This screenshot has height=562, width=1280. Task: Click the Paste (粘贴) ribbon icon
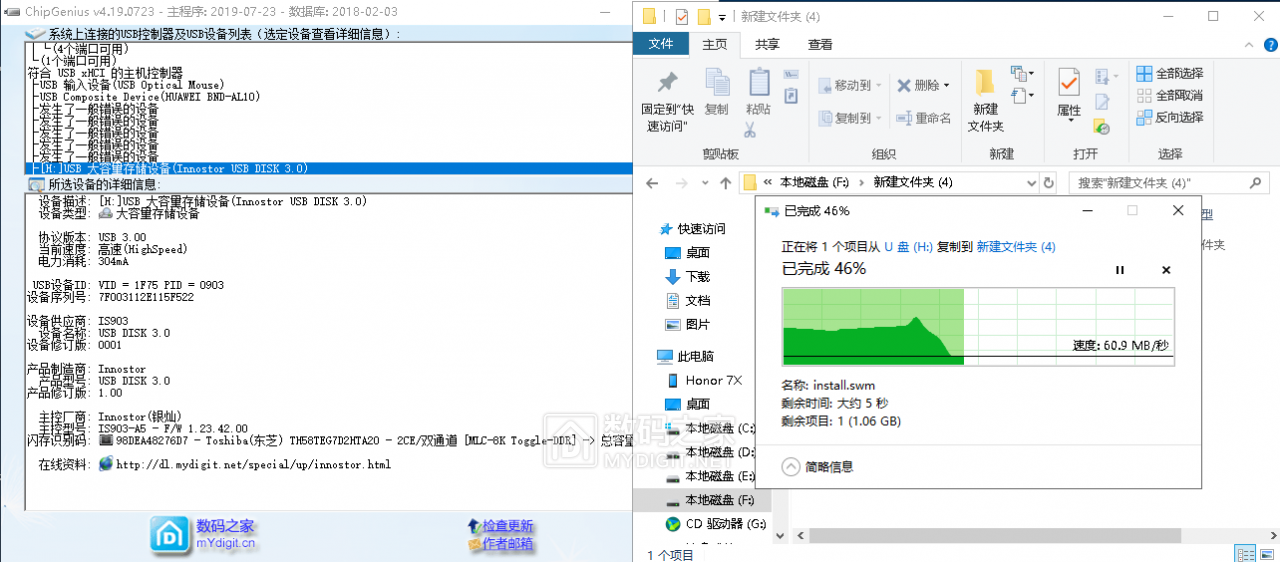(x=759, y=84)
